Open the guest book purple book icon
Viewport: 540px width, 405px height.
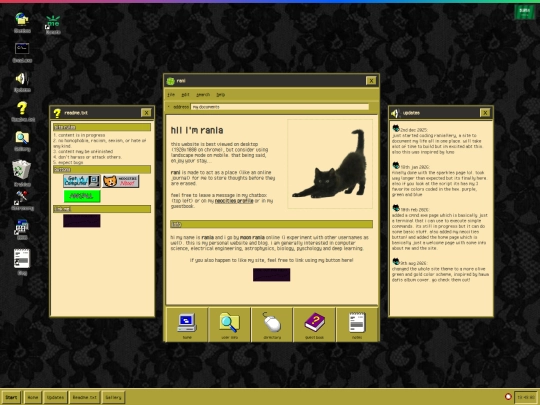point(314,322)
